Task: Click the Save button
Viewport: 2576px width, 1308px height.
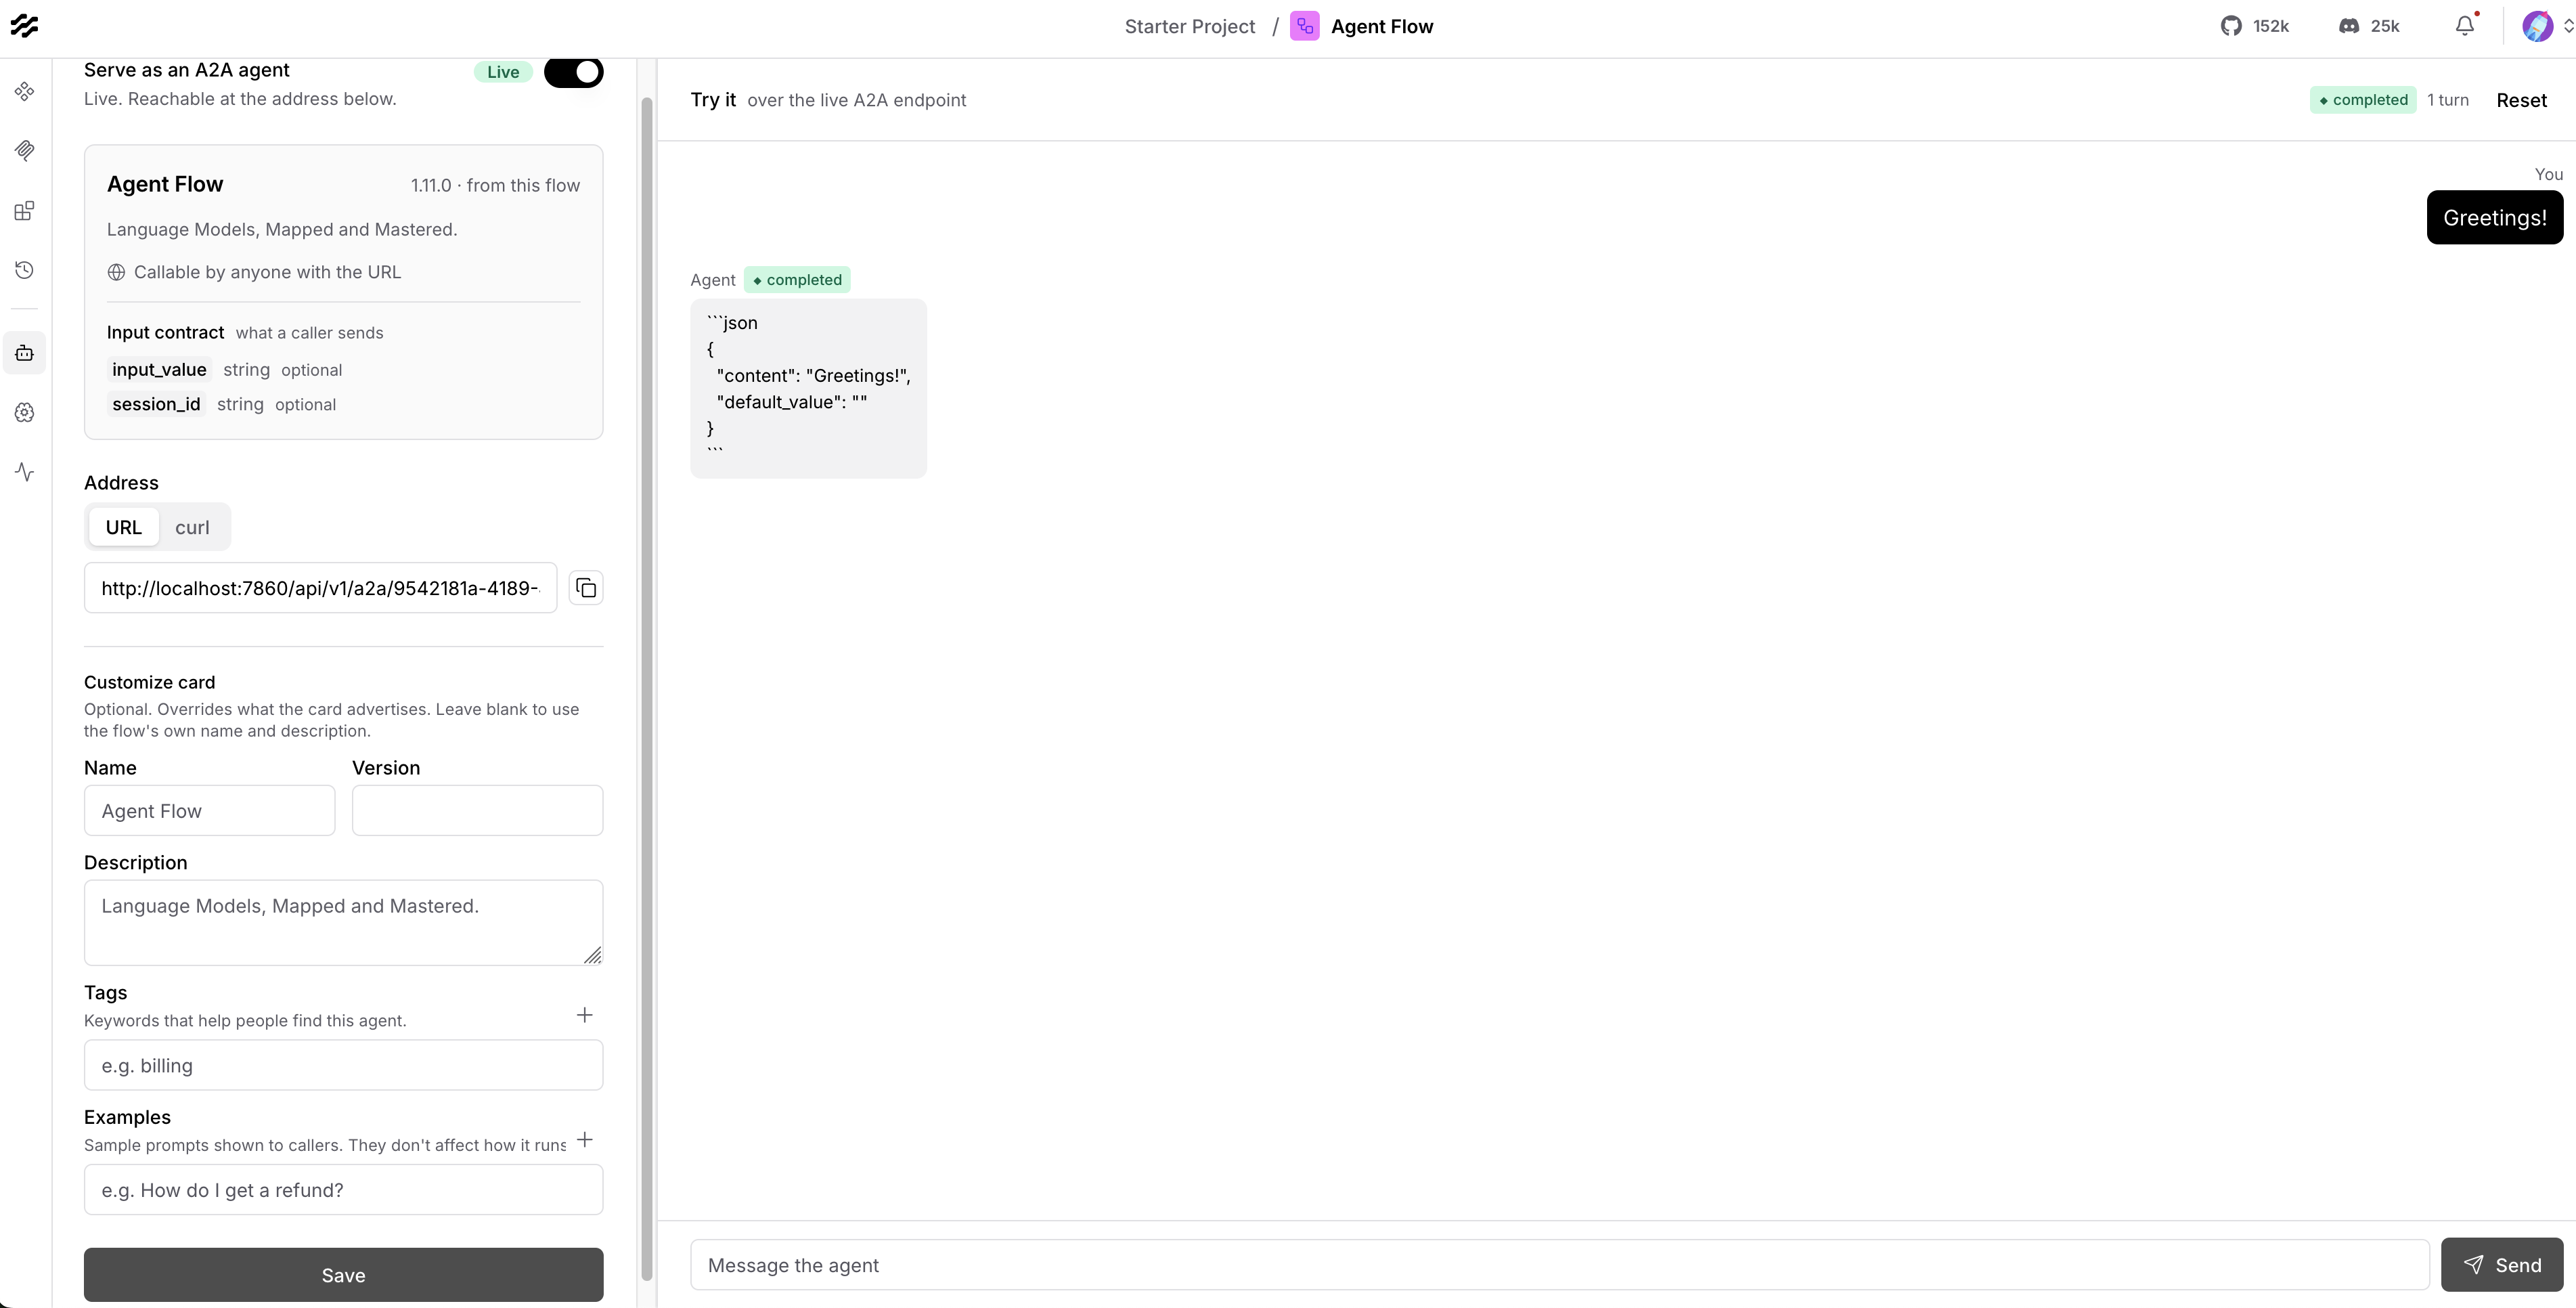Action: (343, 1275)
